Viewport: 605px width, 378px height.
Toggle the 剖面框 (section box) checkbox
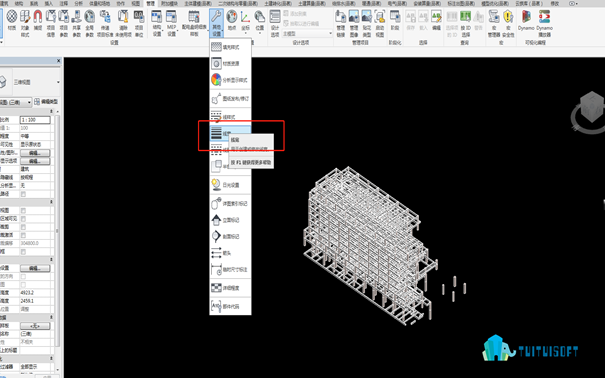coord(23,251)
